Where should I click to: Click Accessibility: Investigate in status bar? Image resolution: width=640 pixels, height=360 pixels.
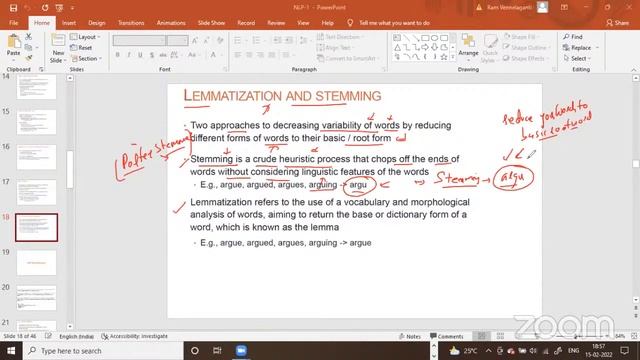pyautogui.click(x=135, y=336)
